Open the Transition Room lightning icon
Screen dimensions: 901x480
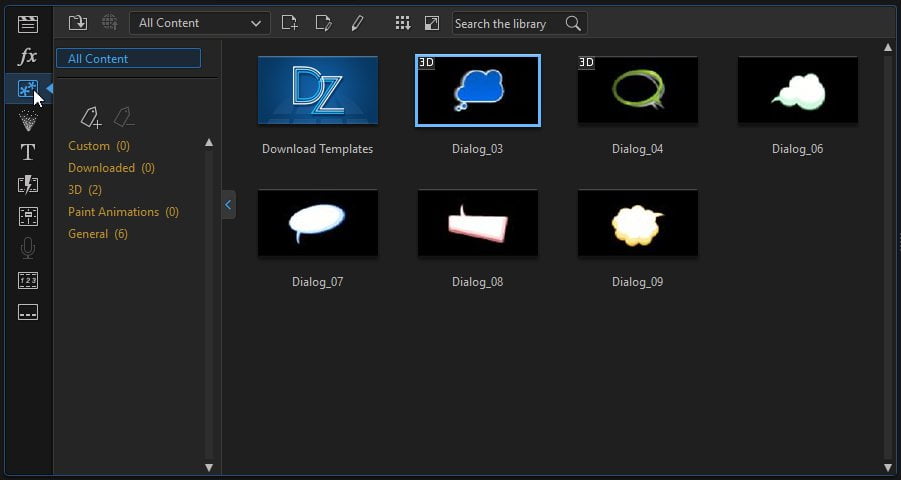[x=28, y=185]
